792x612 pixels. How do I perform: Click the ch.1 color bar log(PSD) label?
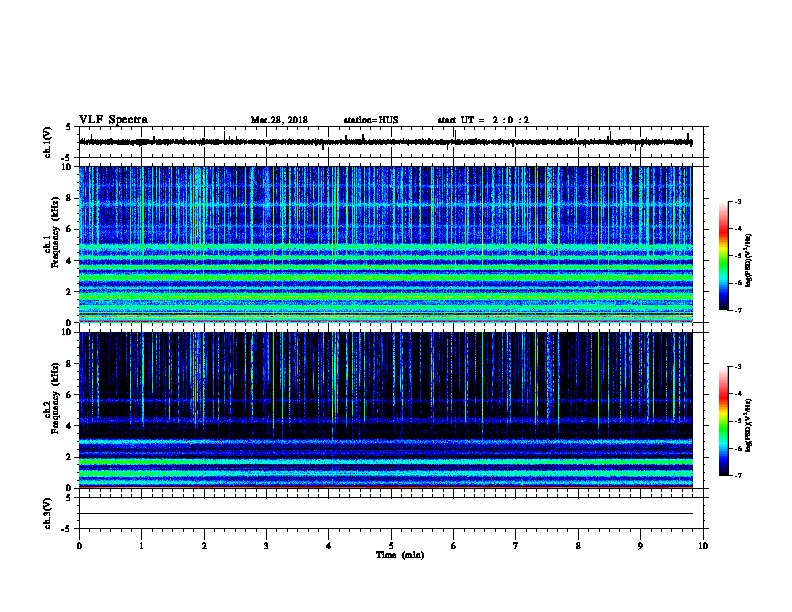pyautogui.click(x=748, y=261)
